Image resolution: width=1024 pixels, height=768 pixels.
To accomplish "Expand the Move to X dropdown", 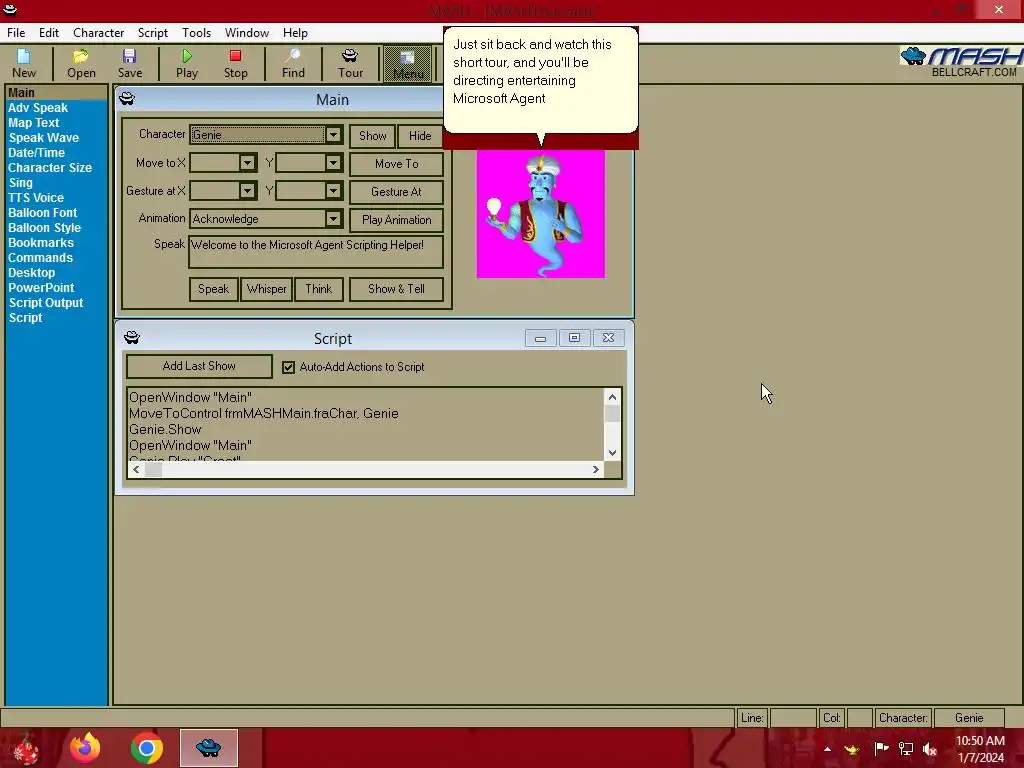I will click(247, 163).
